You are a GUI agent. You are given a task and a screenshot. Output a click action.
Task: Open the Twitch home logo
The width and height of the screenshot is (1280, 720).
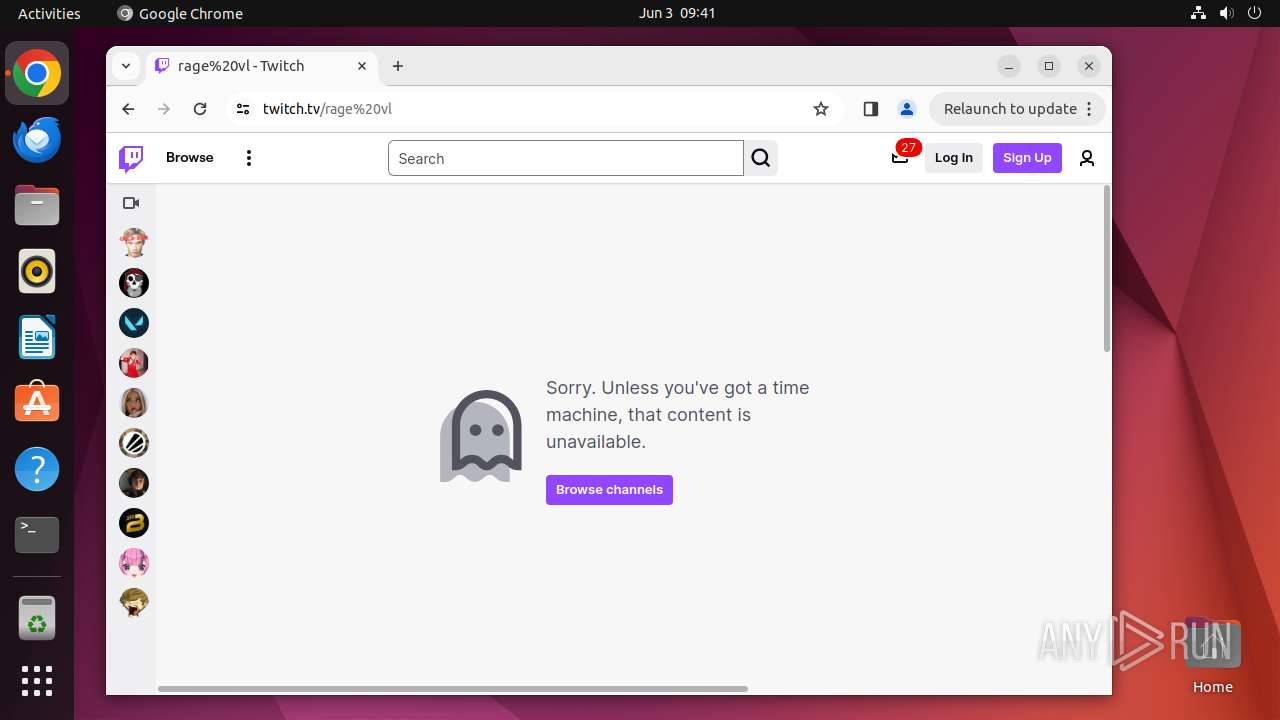[131, 158]
